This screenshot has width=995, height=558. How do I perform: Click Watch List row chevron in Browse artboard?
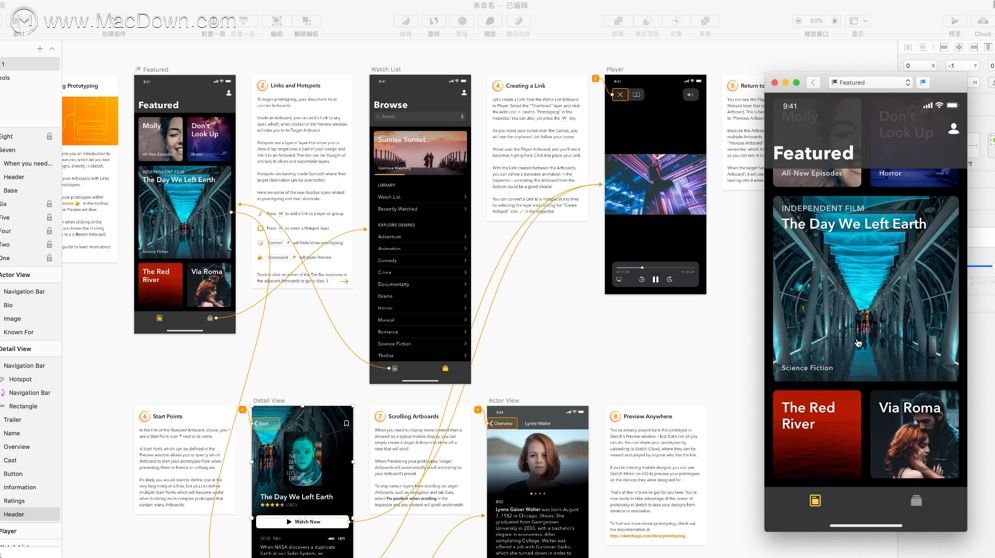click(465, 197)
